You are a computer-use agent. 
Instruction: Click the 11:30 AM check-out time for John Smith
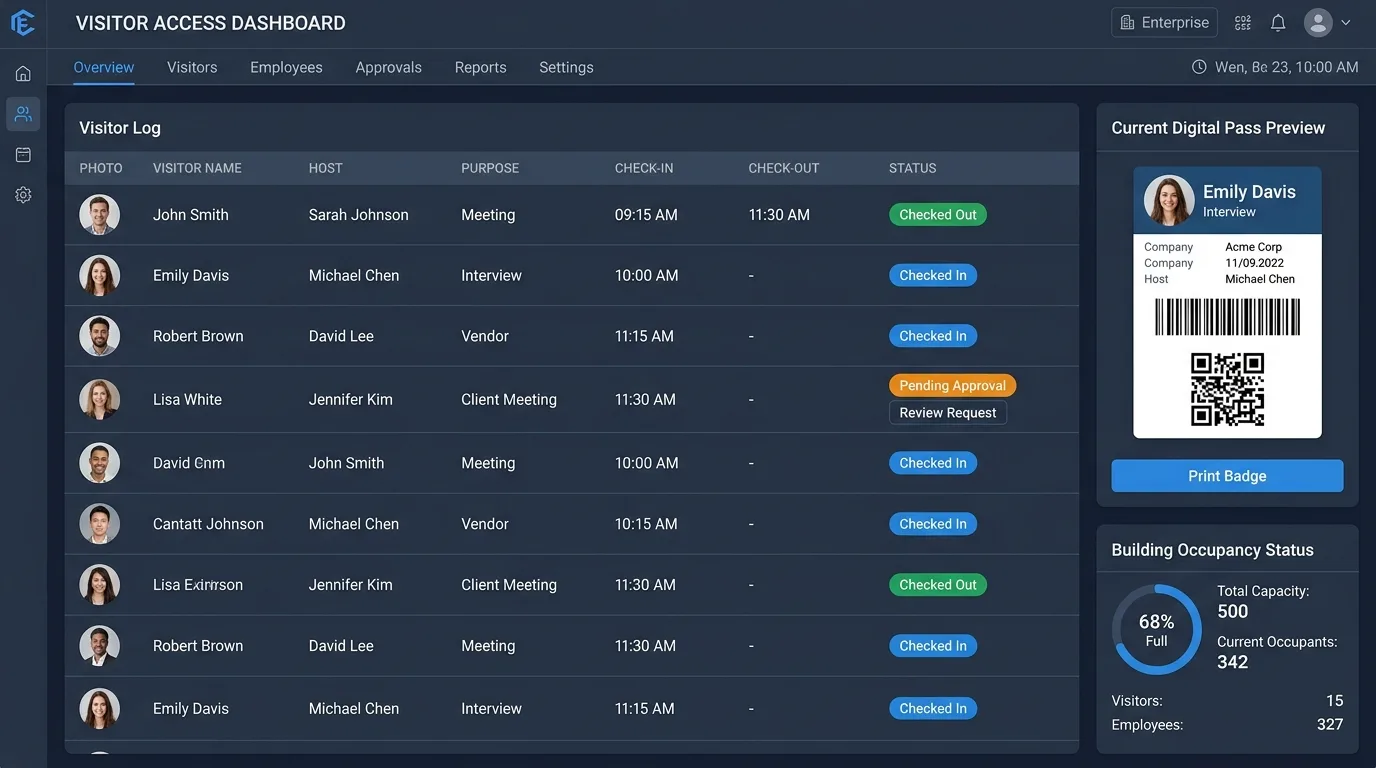pos(779,215)
